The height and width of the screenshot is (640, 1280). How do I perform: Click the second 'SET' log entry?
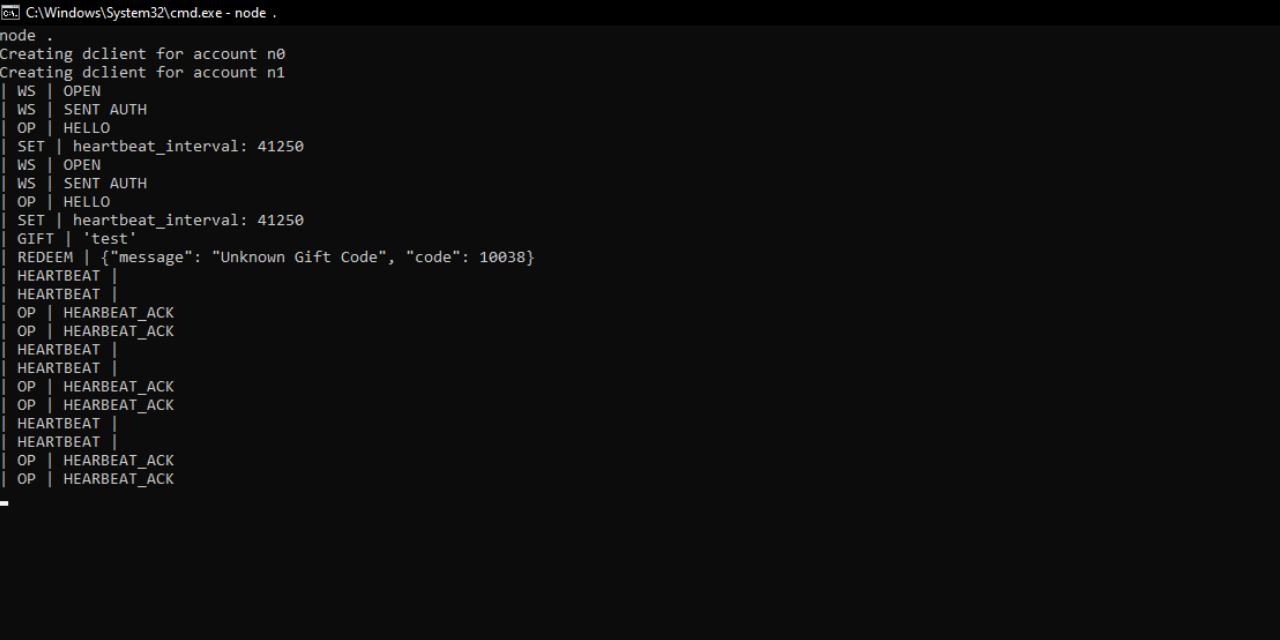tap(31, 220)
